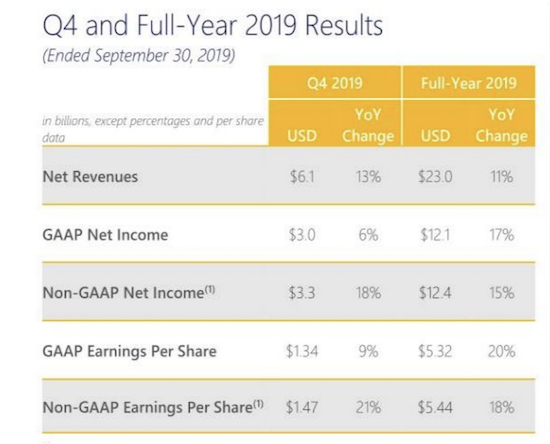Click the Full-Year 2019 column header
Screen dimensions: 550x444
tap(469, 83)
